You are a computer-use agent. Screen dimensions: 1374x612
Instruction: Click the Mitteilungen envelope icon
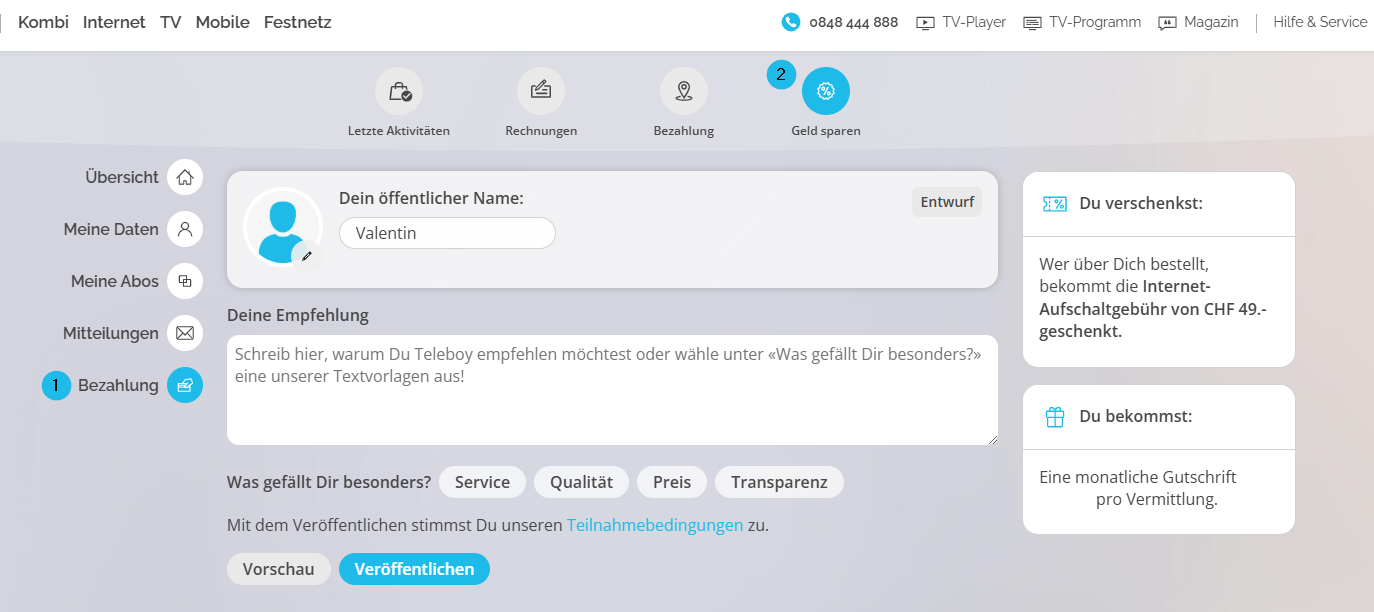185,333
